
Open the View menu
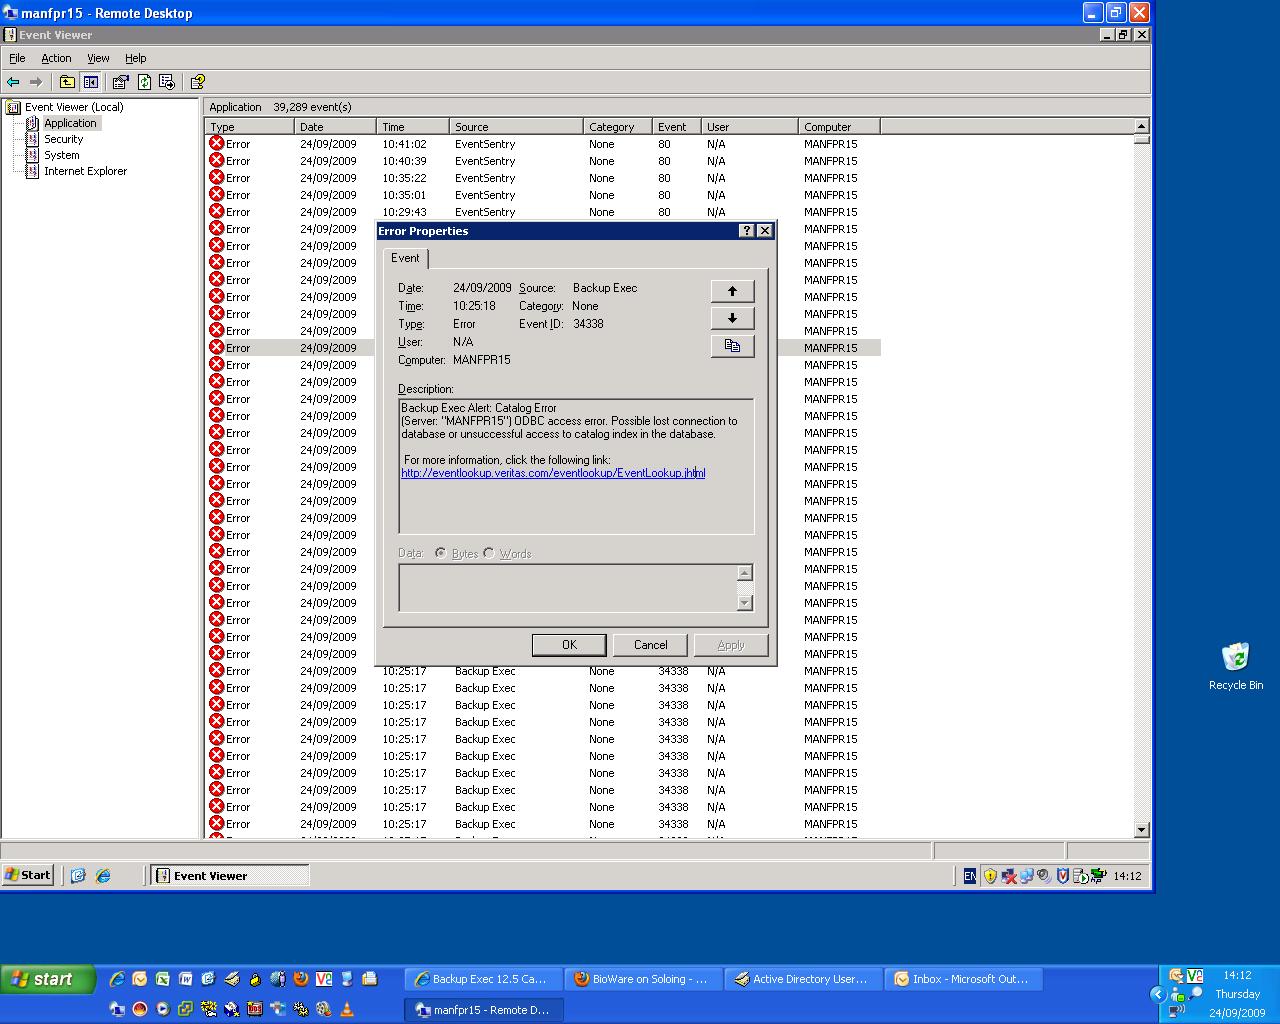98,58
